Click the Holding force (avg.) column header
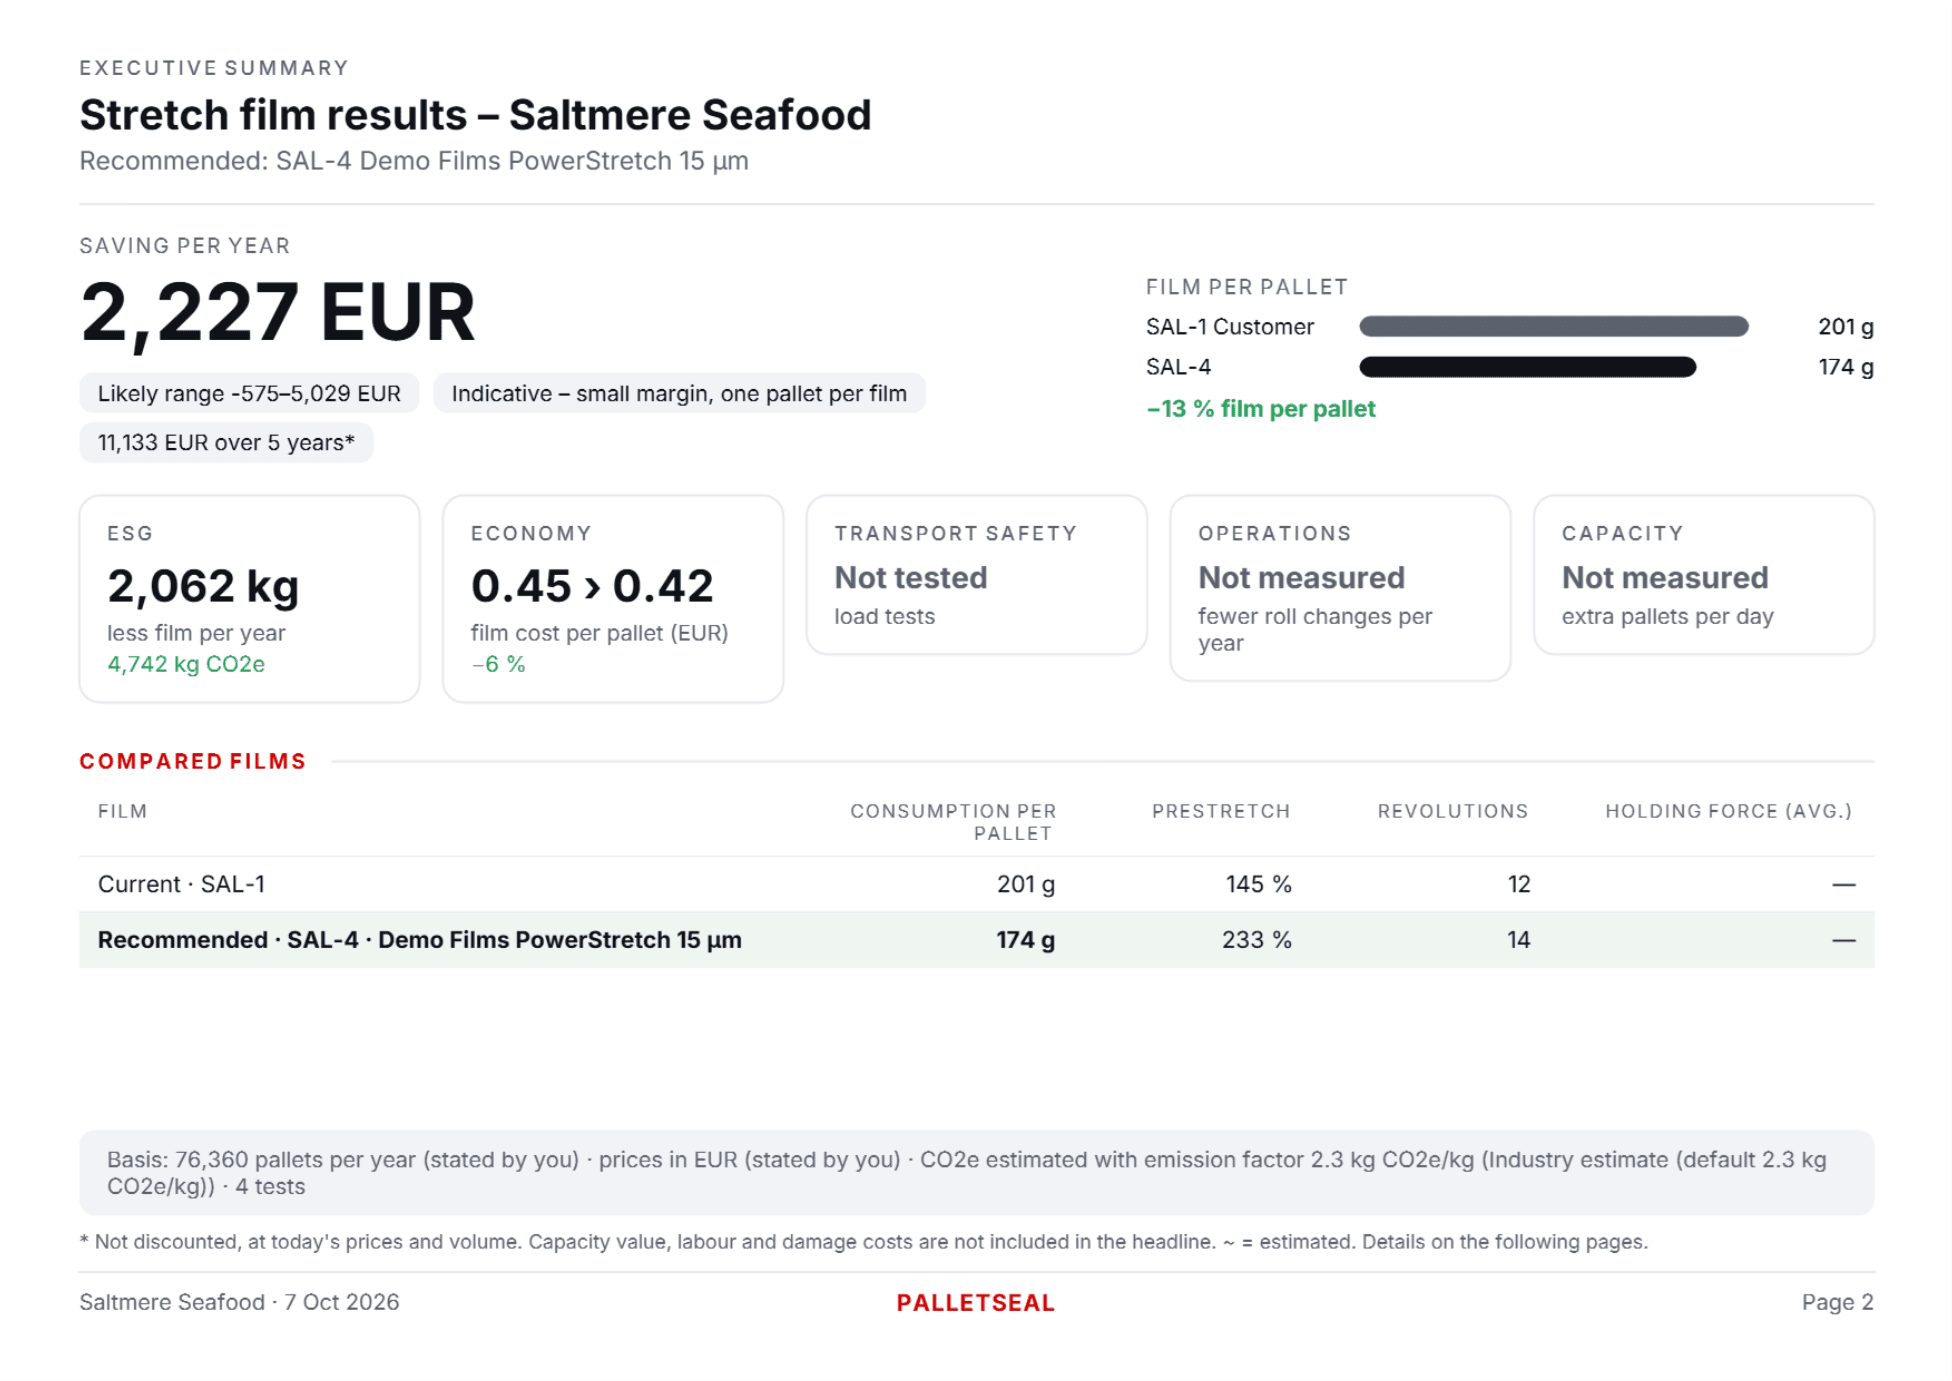 pos(1728,811)
